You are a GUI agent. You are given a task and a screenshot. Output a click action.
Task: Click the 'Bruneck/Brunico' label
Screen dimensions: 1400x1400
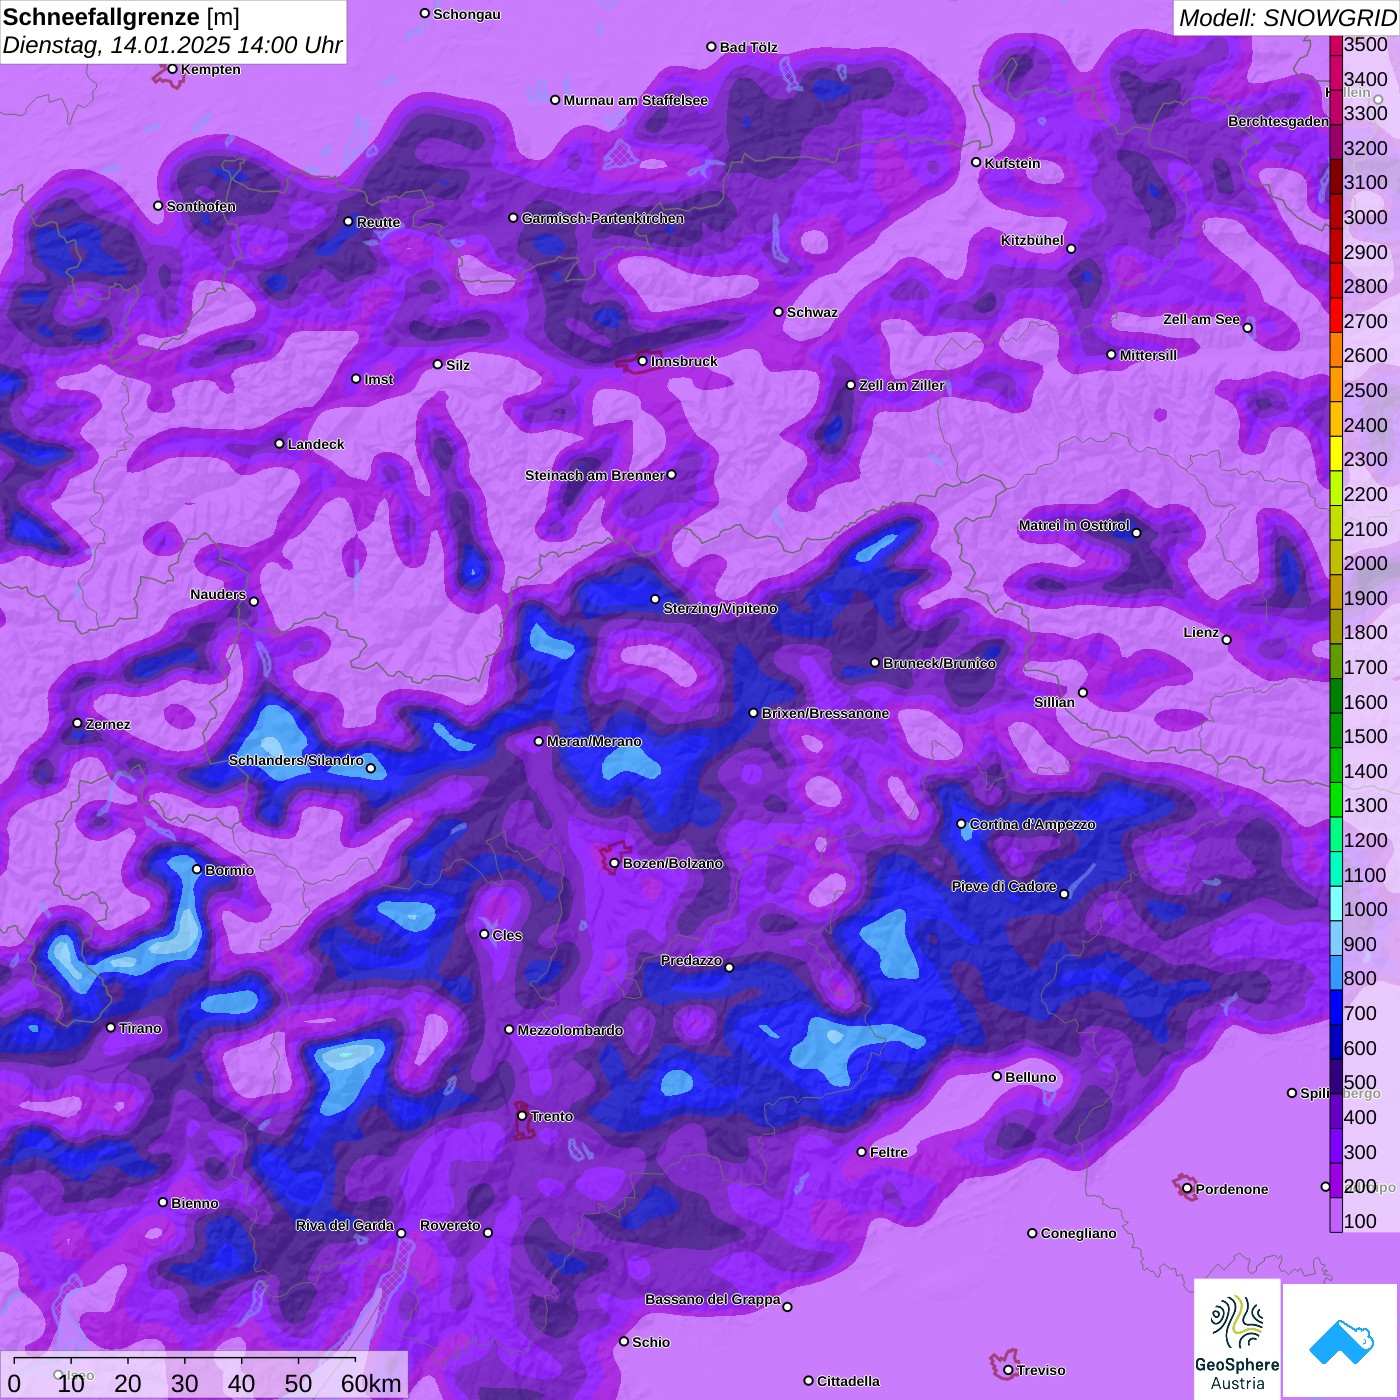939,663
